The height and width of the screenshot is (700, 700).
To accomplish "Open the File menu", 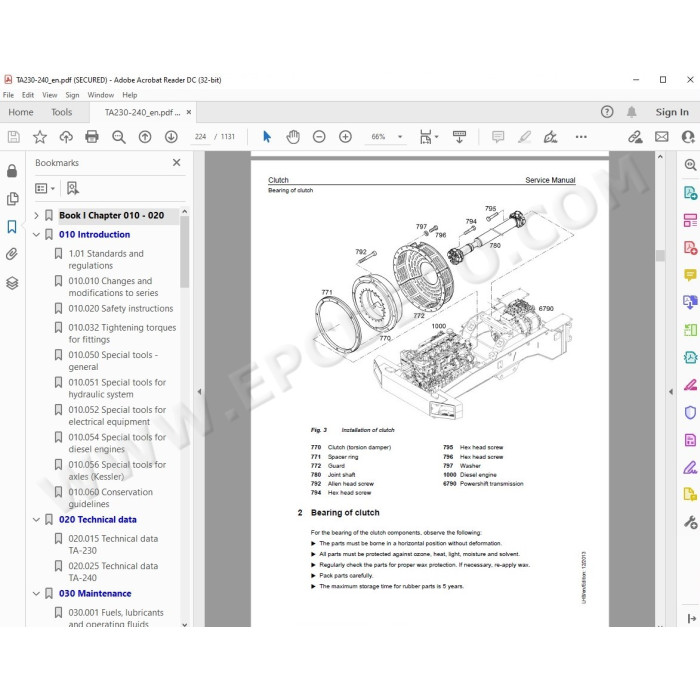I will coord(8,95).
